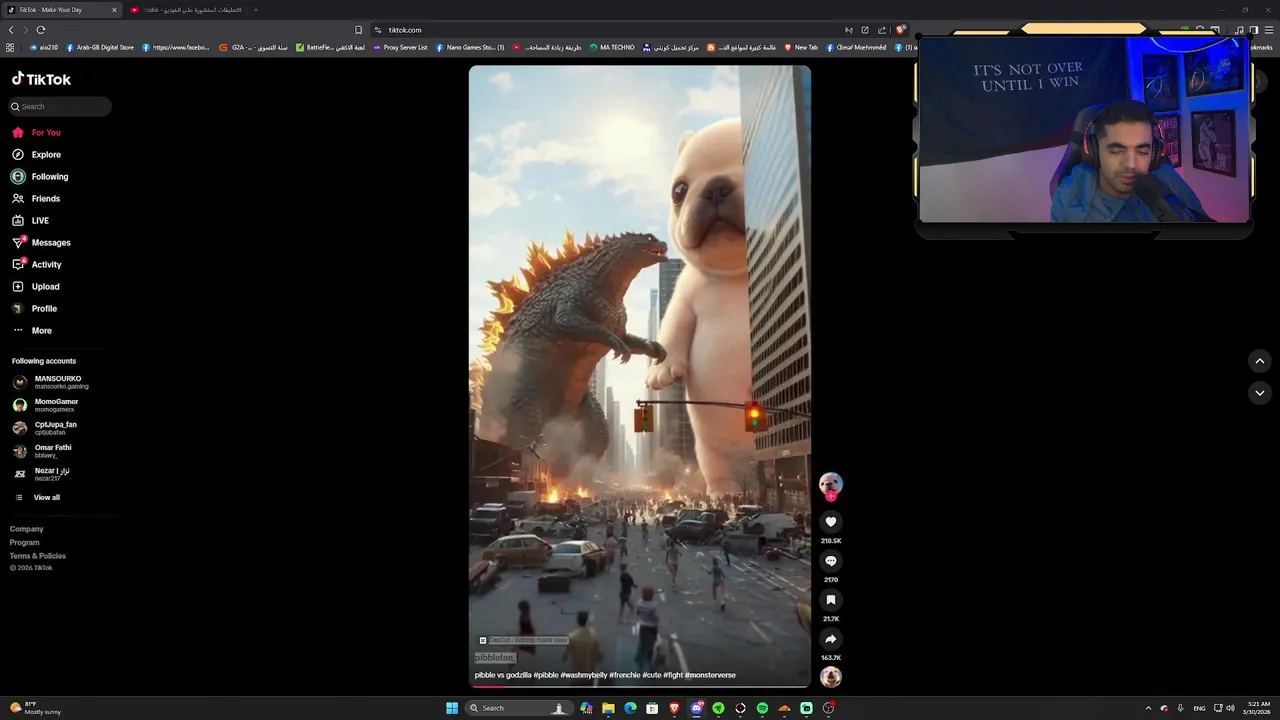Open the video's comments section
The height and width of the screenshot is (720, 1280).
click(x=830, y=561)
